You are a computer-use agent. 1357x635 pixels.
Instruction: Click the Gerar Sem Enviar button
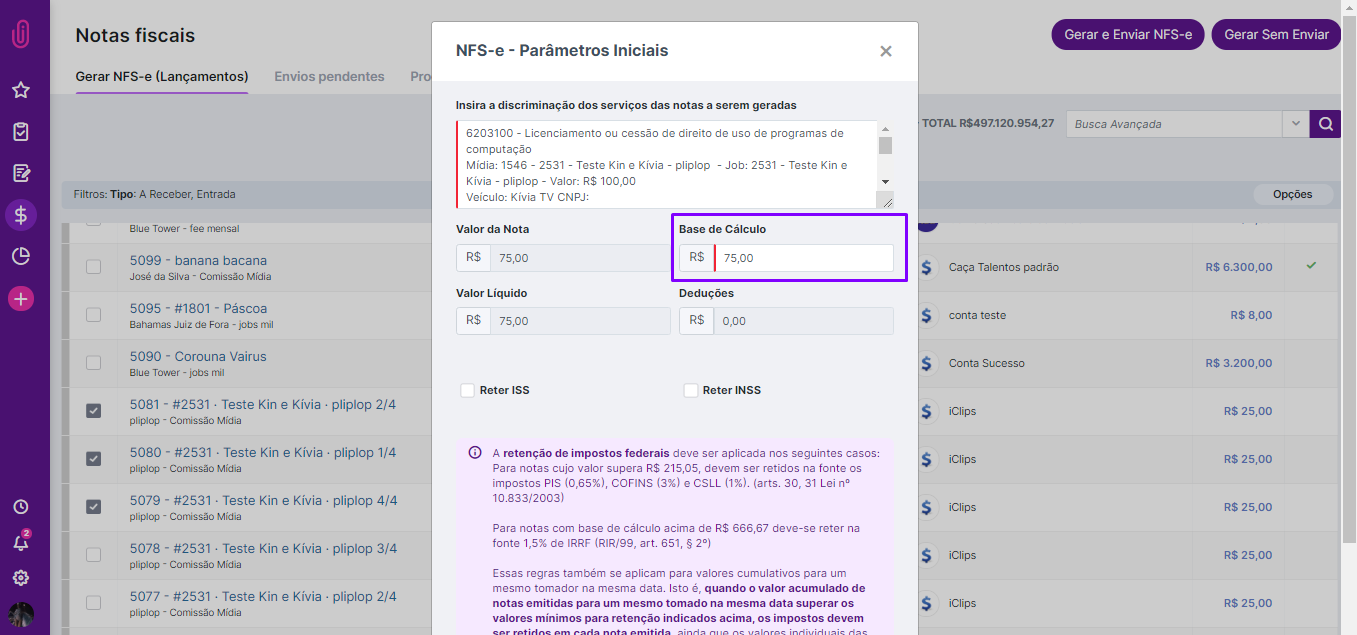pyautogui.click(x=1276, y=34)
